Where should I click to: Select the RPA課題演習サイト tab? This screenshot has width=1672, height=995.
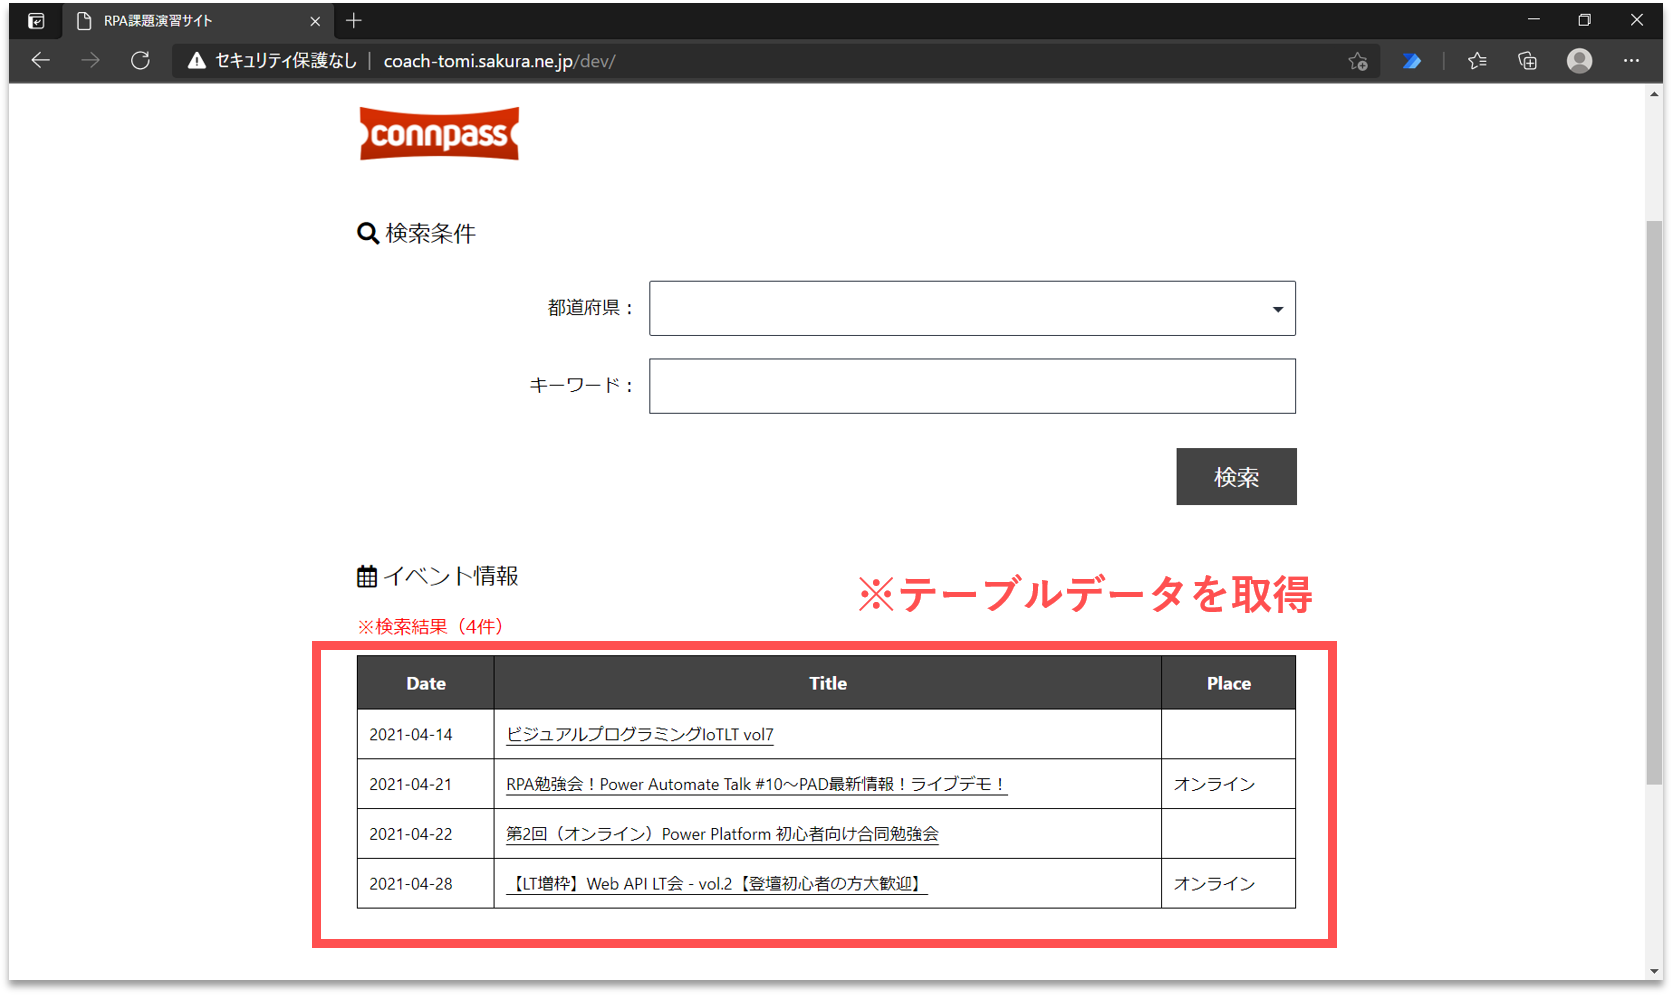coord(190,21)
